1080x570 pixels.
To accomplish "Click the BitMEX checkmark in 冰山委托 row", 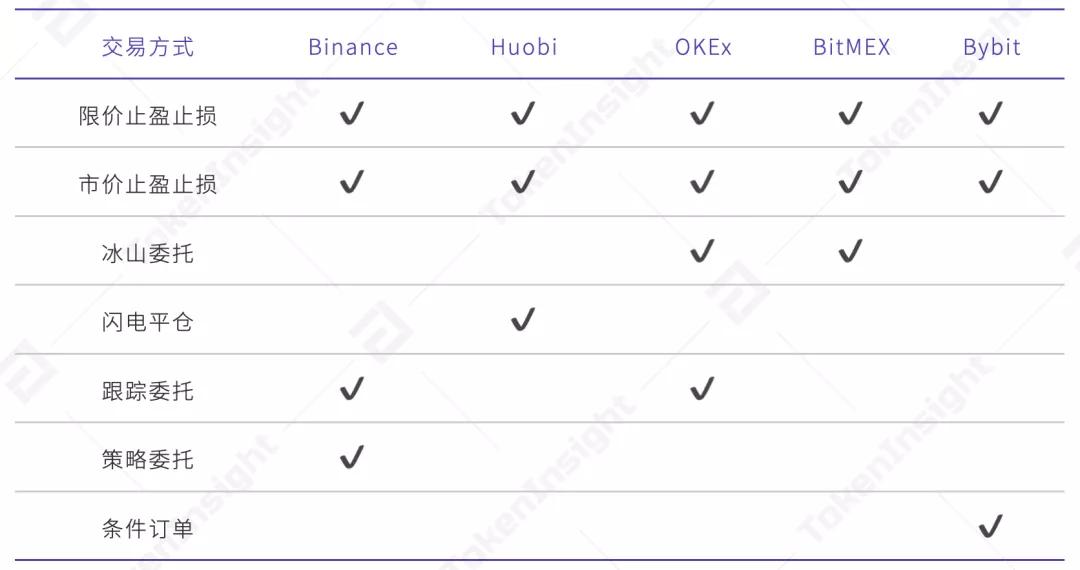I will (850, 252).
